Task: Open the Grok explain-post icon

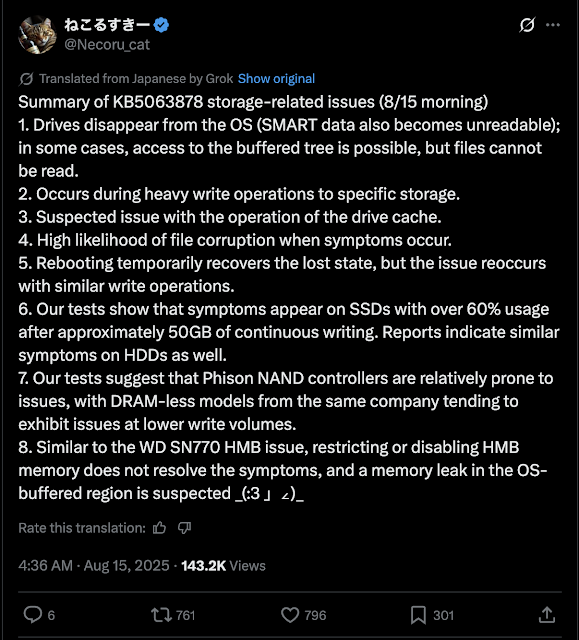Action: click(527, 25)
